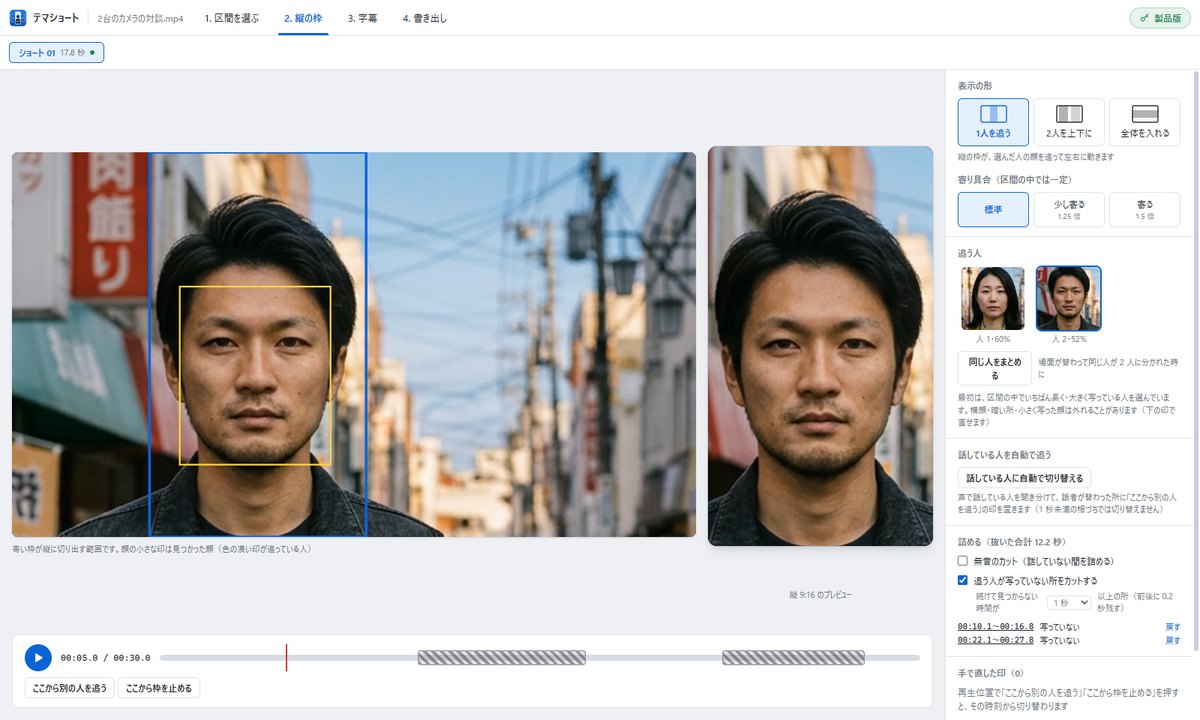Click the ここから別の人を追う button

click(69, 688)
